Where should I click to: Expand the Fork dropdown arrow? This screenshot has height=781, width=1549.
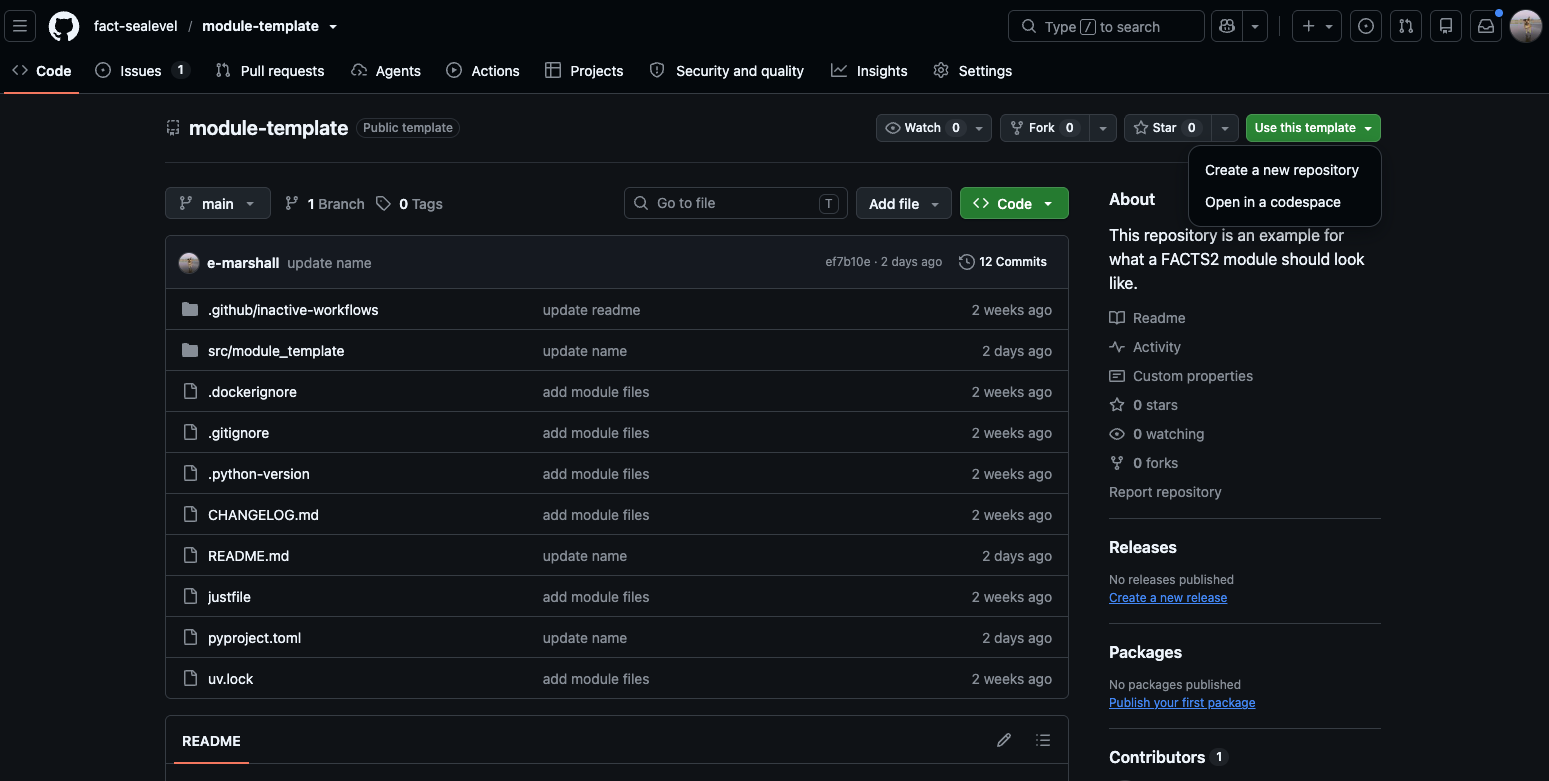coord(1102,128)
